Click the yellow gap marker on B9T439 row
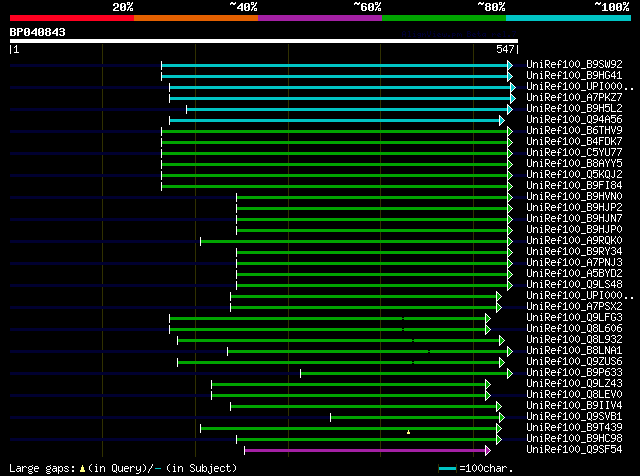The image size is (640, 476). (x=408, y=432)
